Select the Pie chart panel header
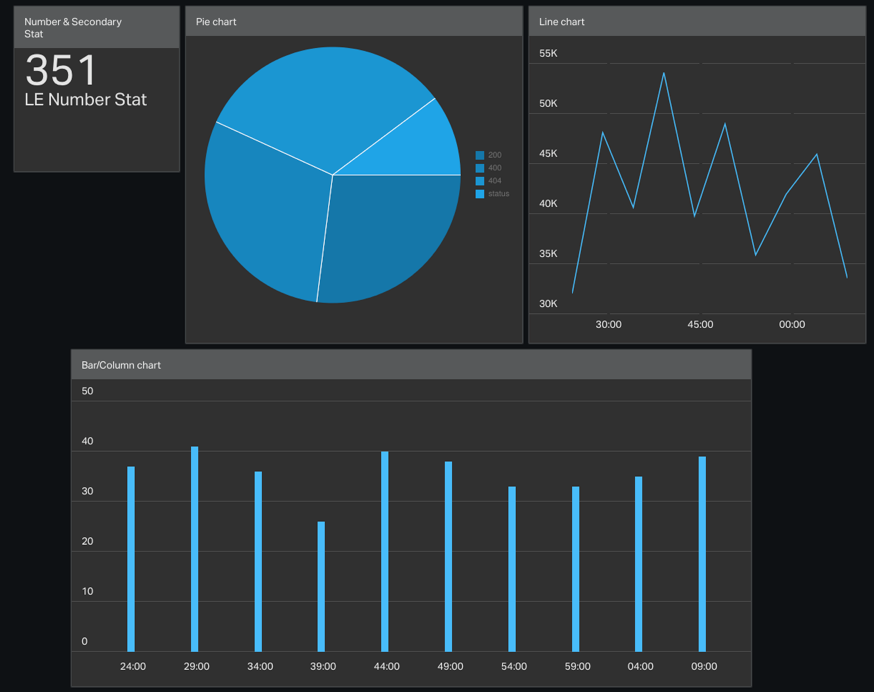This screenshot has width=874, height=692. 354,22
